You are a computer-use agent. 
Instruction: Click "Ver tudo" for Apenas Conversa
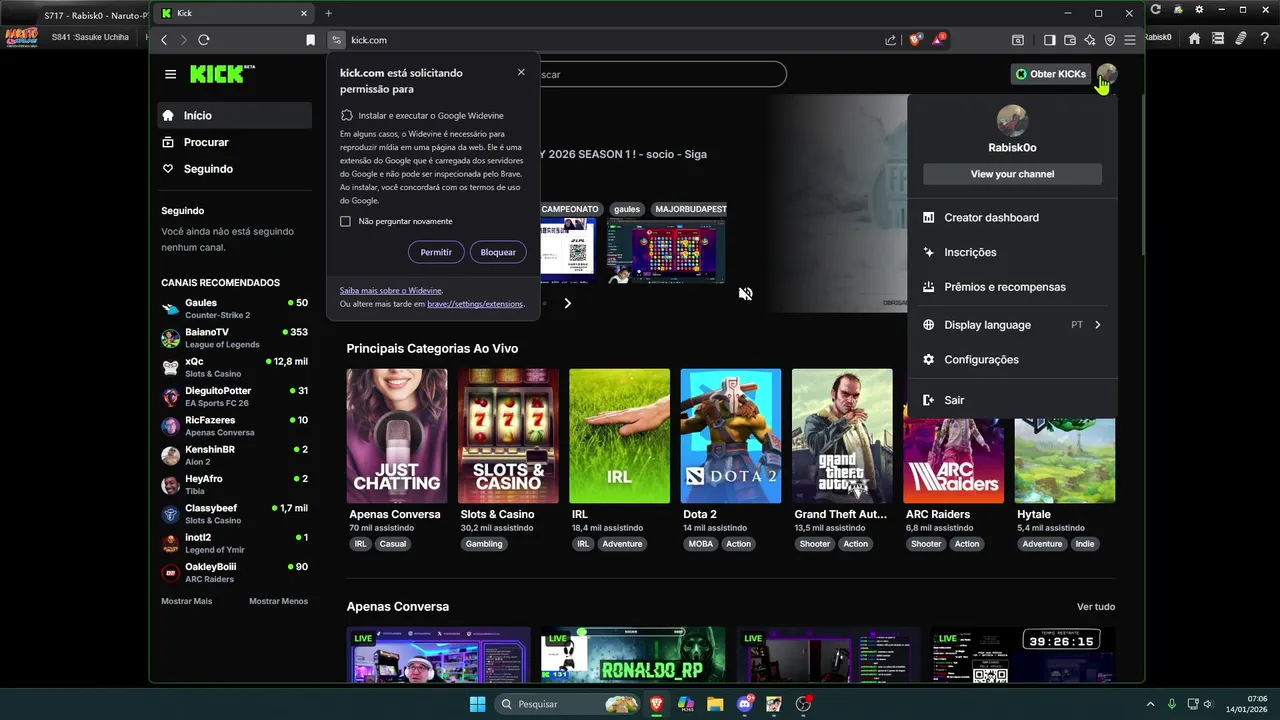(x=1096, y=607)
